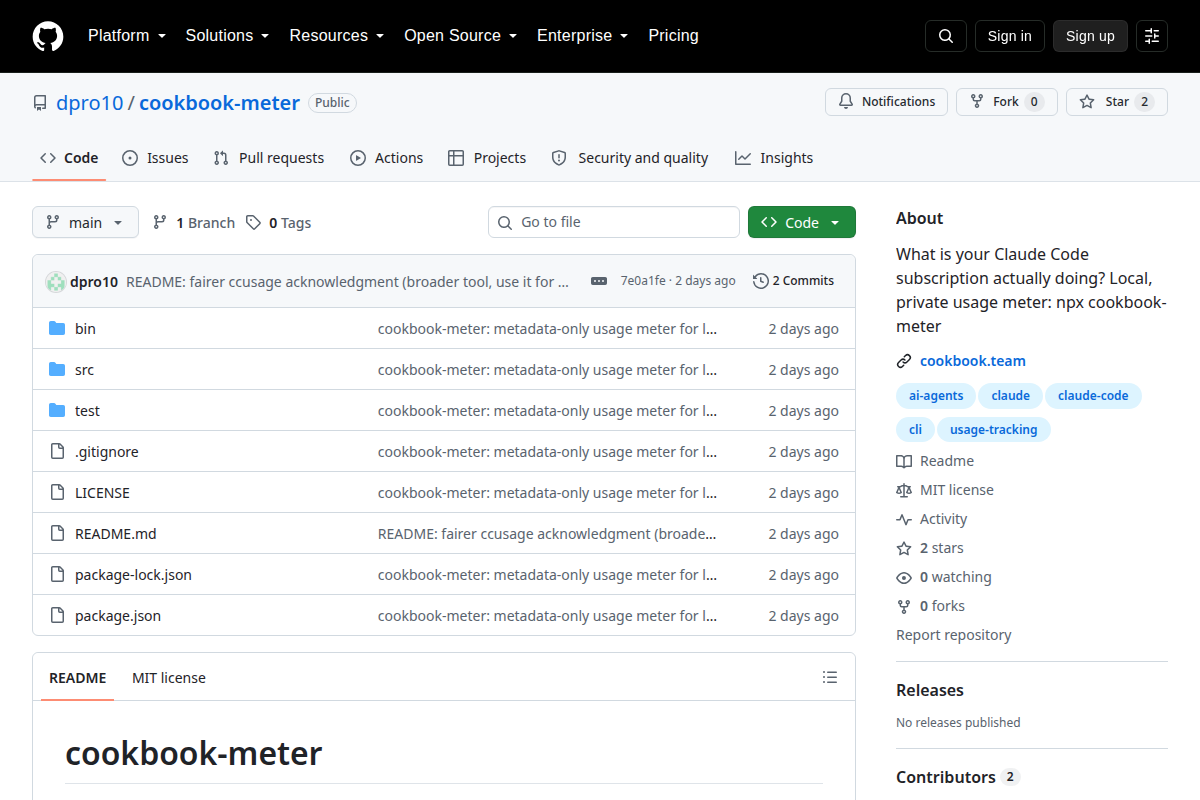Click the Go to file search field
The height and width of the screenshot is (800, 1200).
(614, 222)
